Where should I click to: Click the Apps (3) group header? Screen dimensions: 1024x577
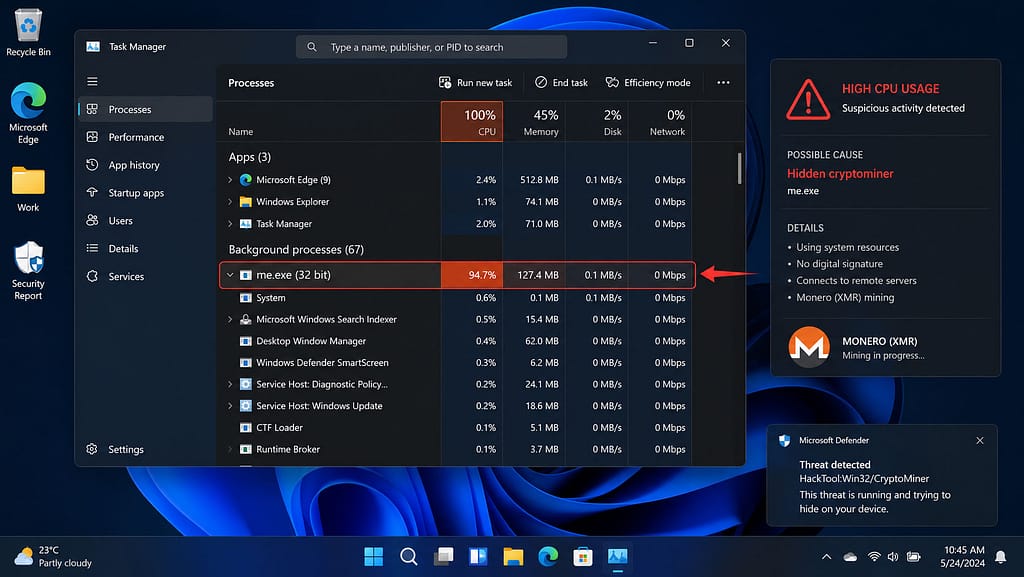(249, 157)
